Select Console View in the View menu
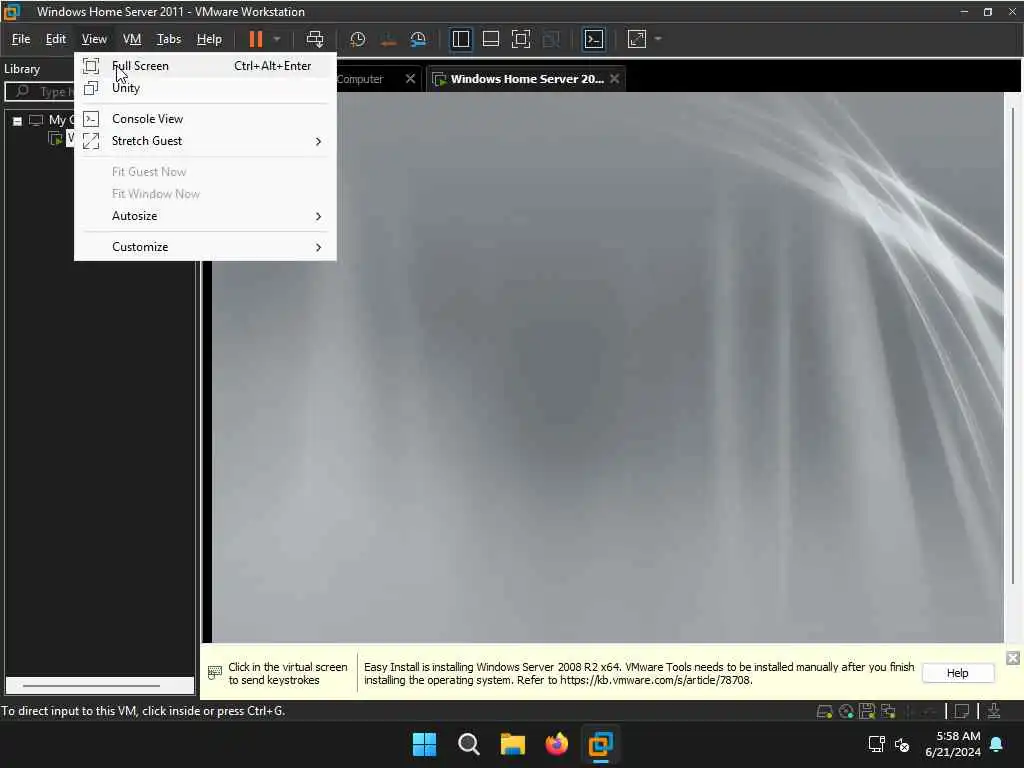Viewport: 1024px width, 768px height. click(x=205, y=119)
